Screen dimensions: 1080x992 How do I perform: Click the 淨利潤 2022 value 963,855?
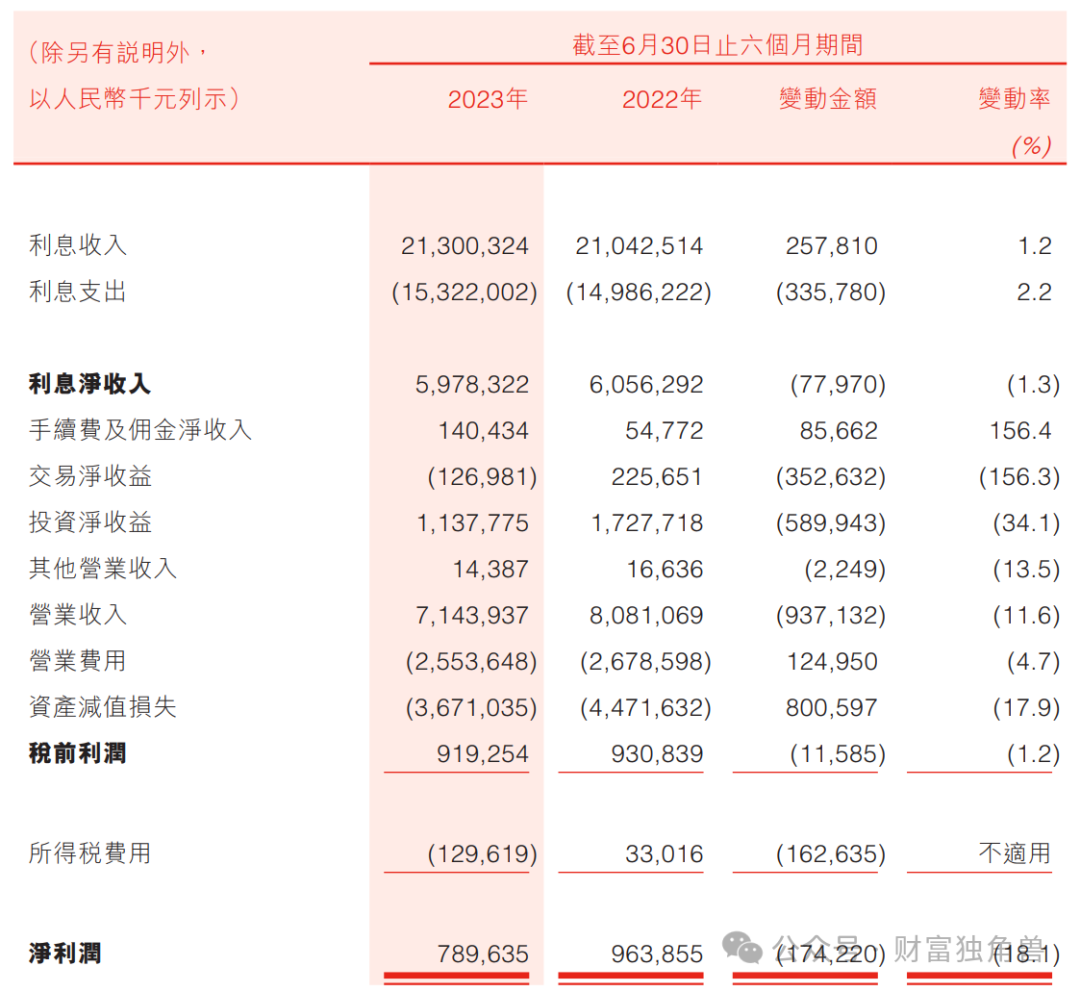(x=657, y=954)
